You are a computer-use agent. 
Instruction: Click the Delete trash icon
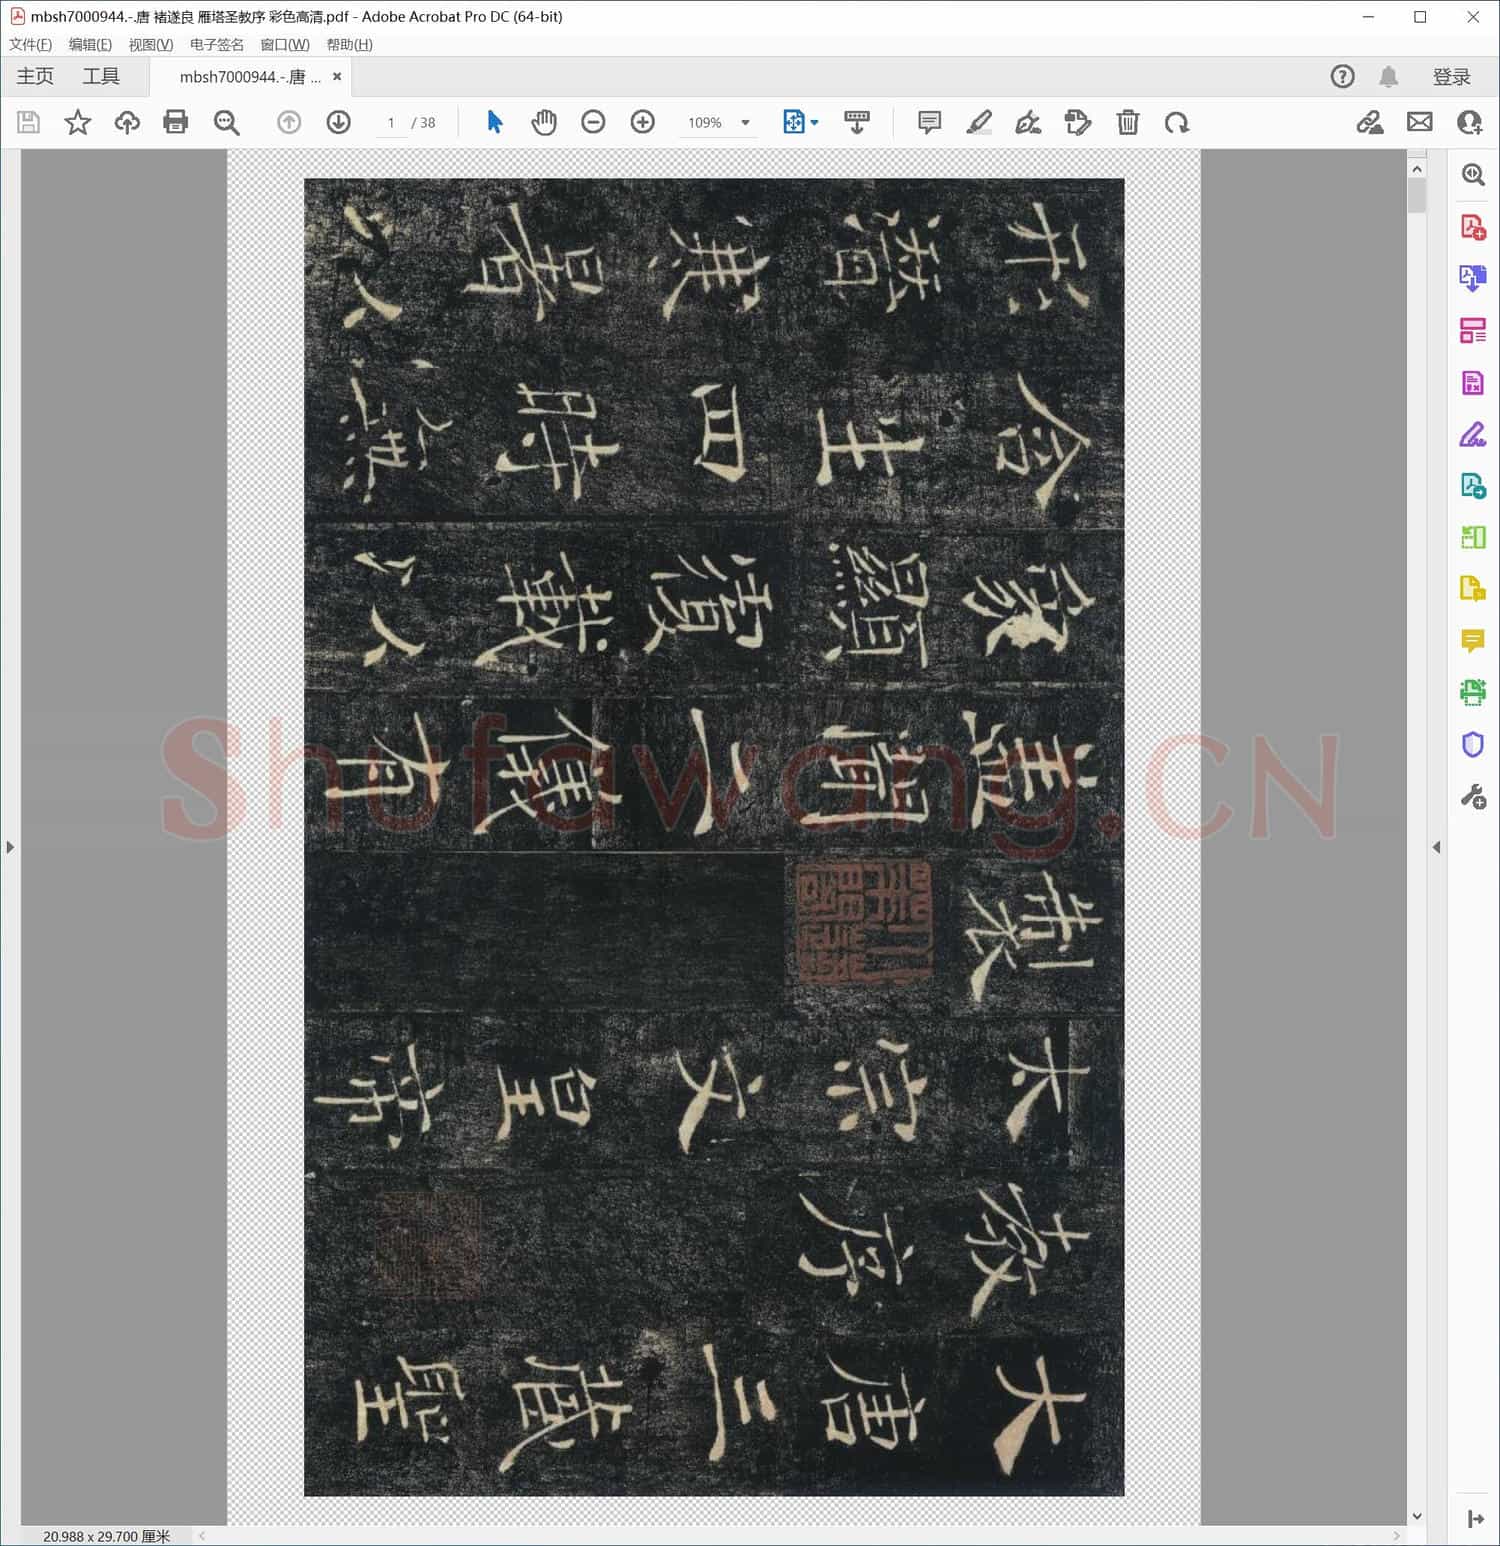1127,122
